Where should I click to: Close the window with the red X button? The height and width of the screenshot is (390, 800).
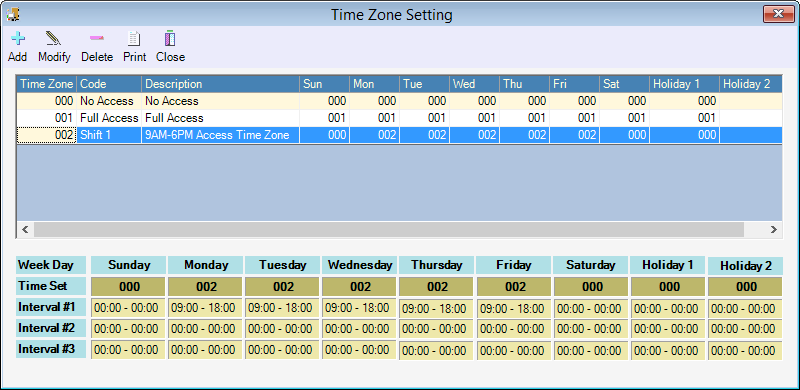(779, 14)
